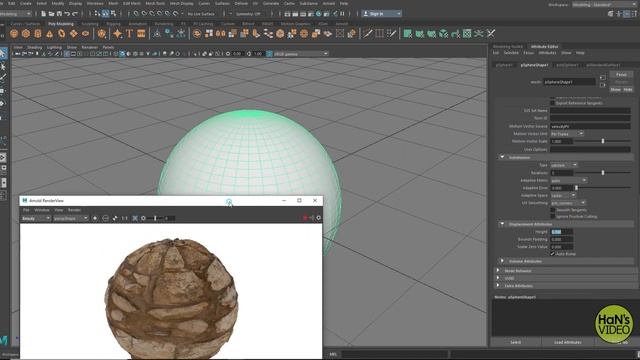This screenshot has height=360, width=640.
Task: Toggle Attribute Editor sidebar icon top-right
Action: [627, 13]
